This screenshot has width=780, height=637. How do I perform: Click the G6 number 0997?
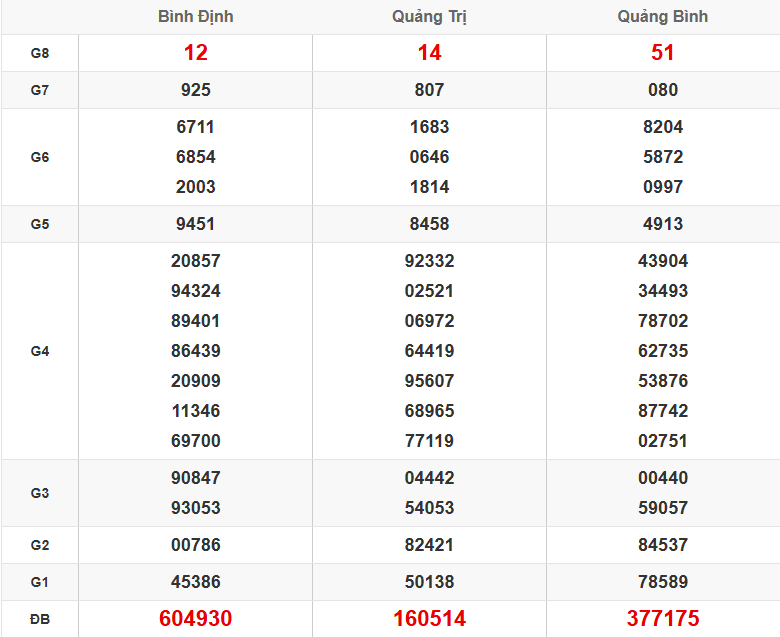tap(662, 187)
